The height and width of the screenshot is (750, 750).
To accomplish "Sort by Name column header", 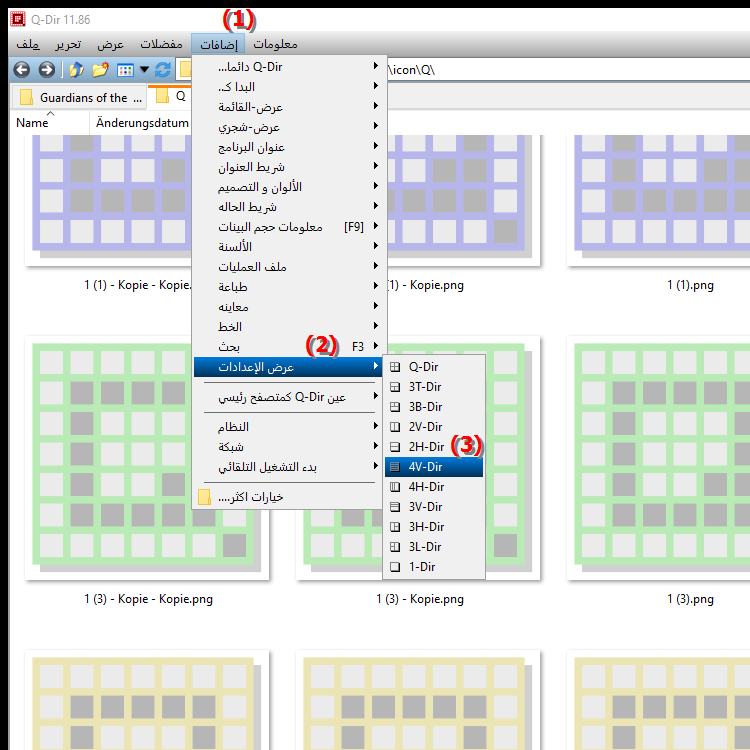I will [49, 123].
